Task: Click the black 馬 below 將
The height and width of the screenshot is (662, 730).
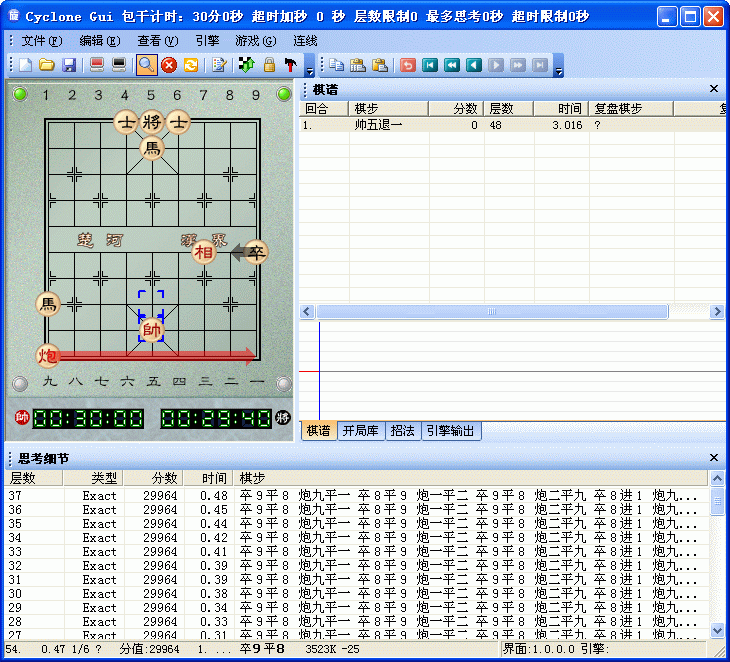Action: [152, 148]
